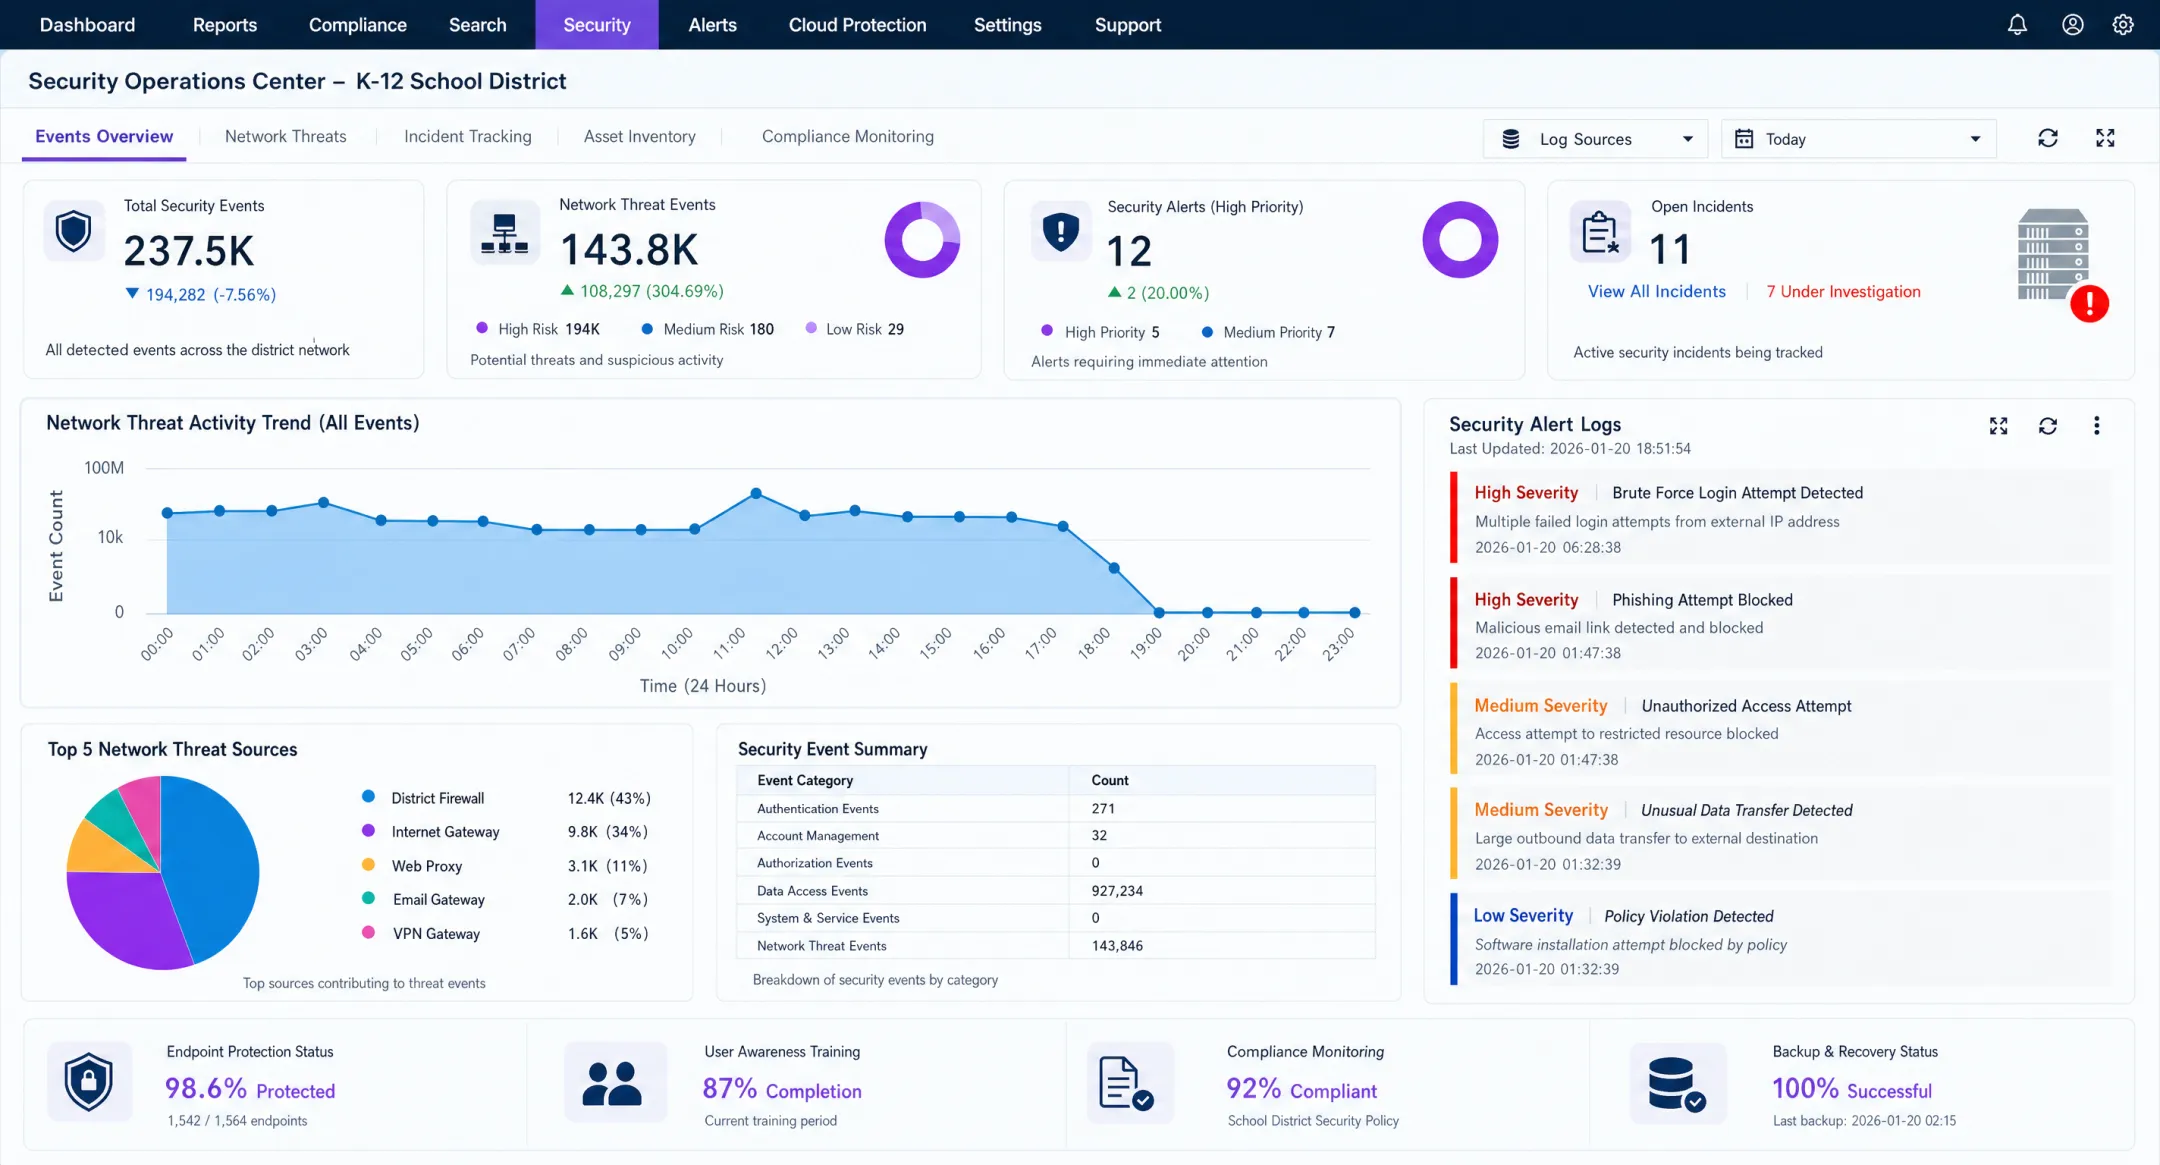Open the top bar gear settings icon

tap(2123, 25)
